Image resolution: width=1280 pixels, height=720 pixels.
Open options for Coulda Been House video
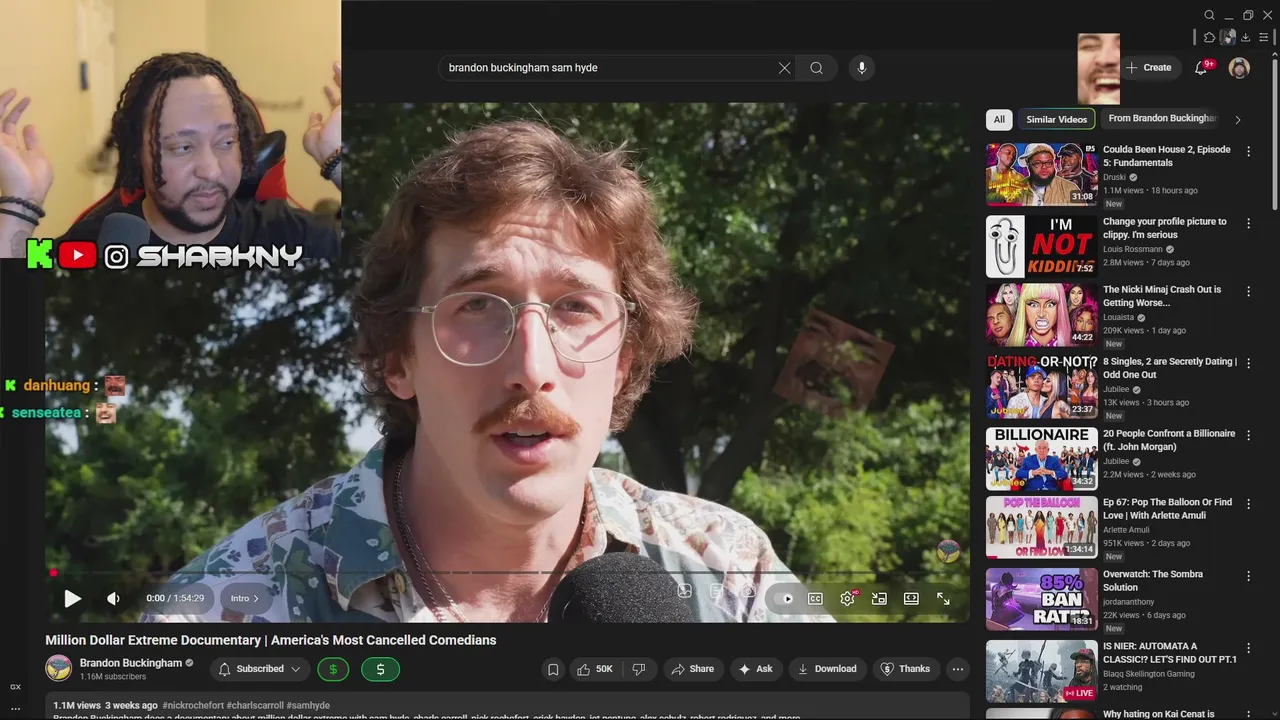pos(1248,151)
